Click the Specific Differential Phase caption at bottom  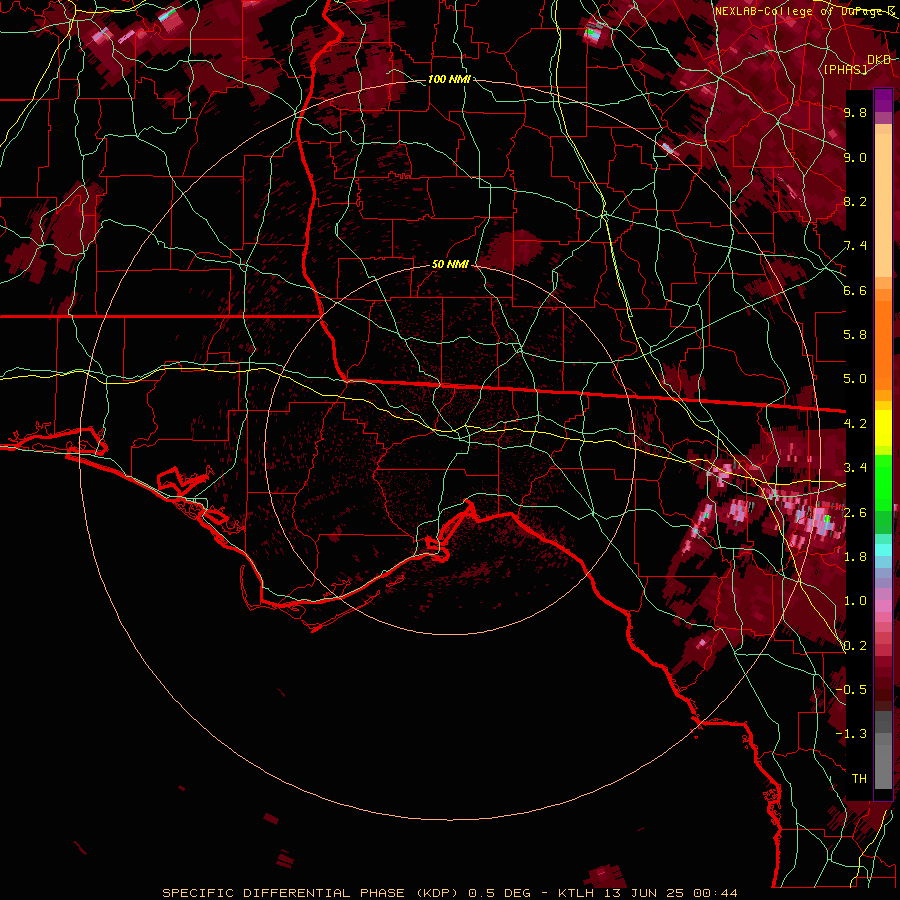coord(449,893)
